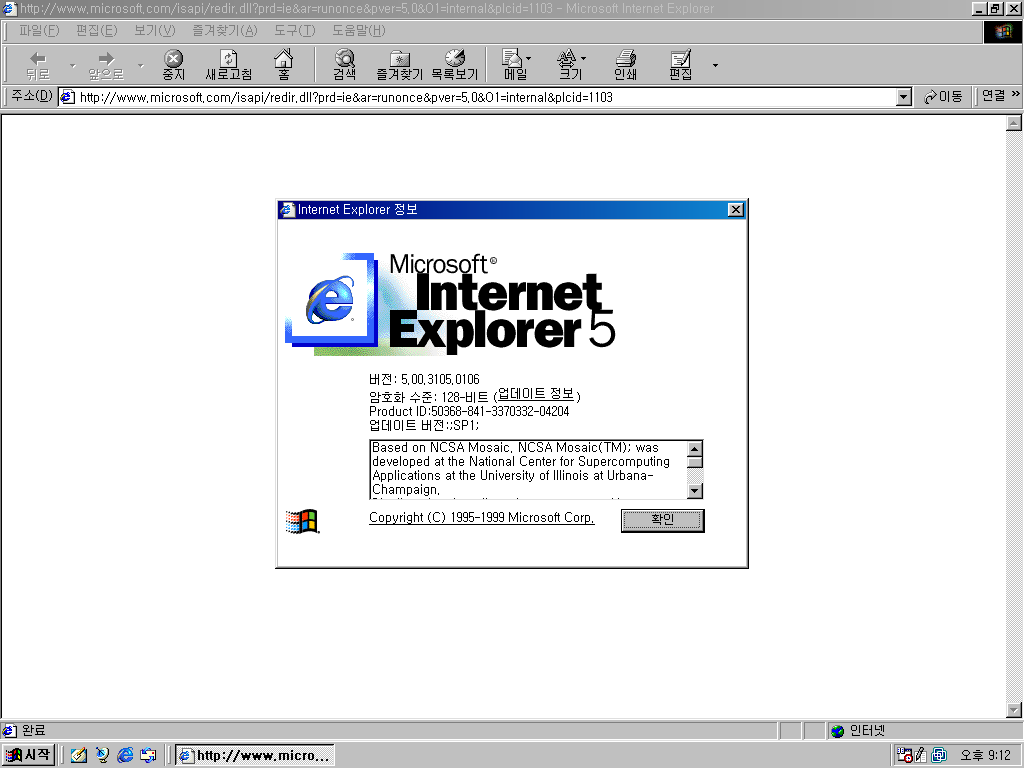The width and height of the screenshot is (1024, 768).
Task: Click the page scrollbar down arrow
Action: [x=1014, y=710]
